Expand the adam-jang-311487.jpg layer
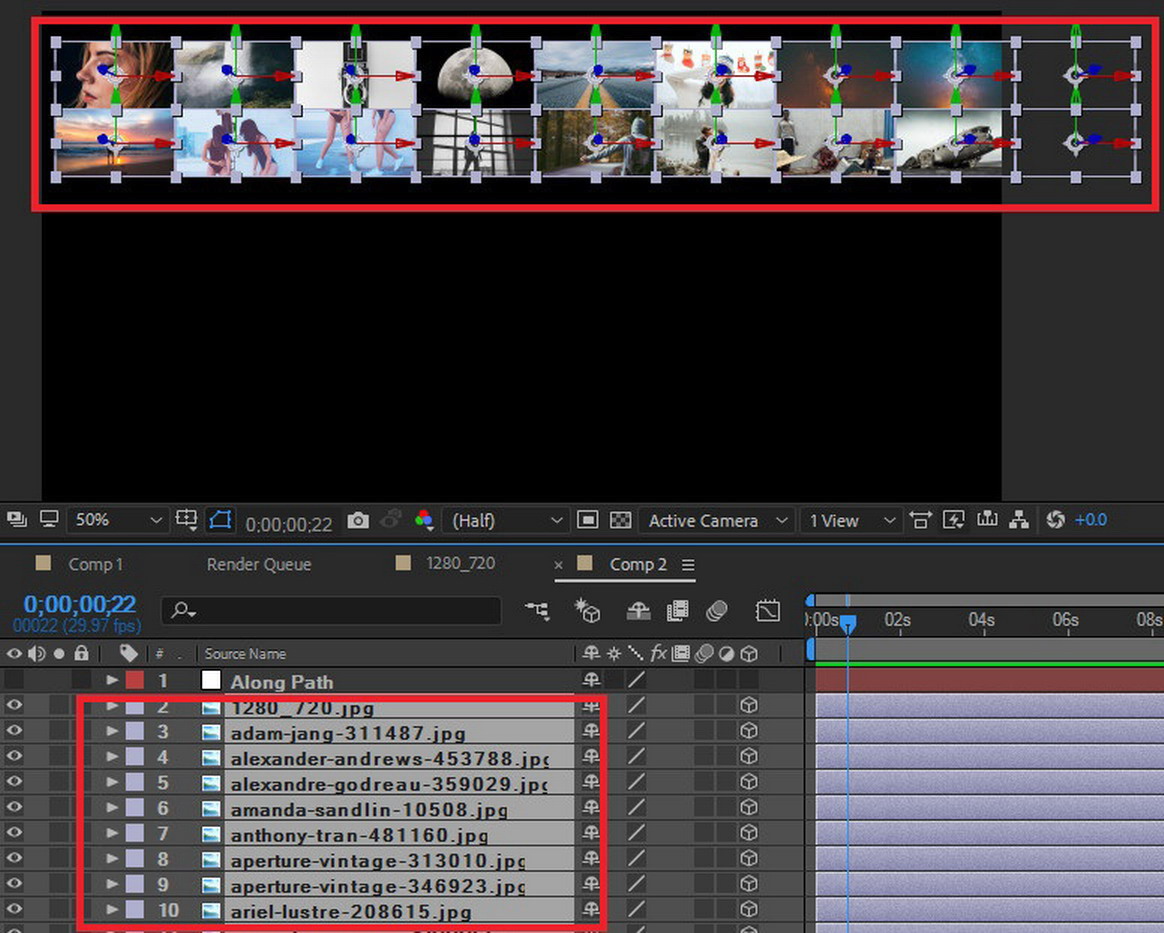The image size is (1164, 933). 112,731
